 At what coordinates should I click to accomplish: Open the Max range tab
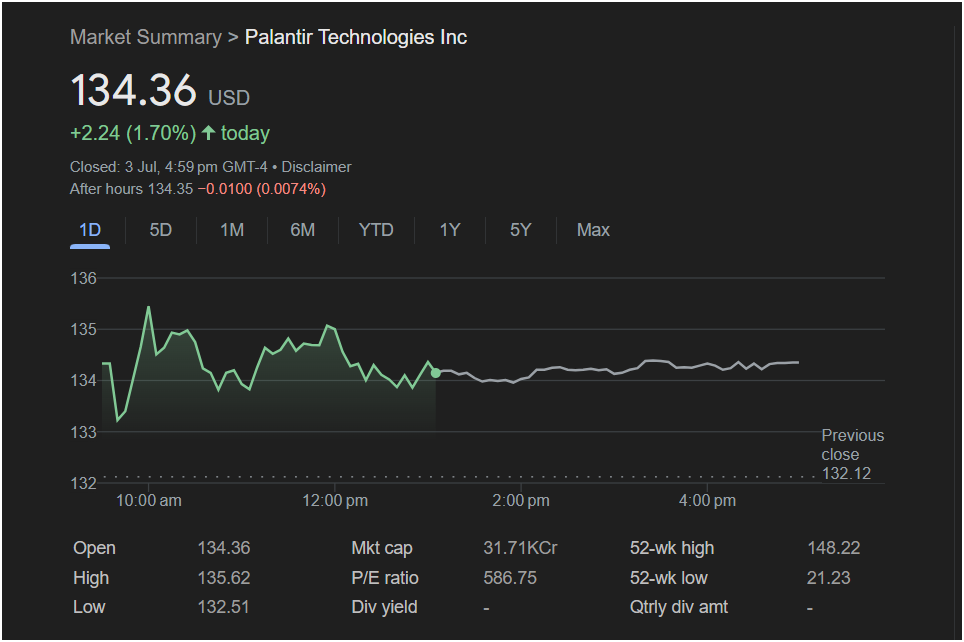(593, 230)
